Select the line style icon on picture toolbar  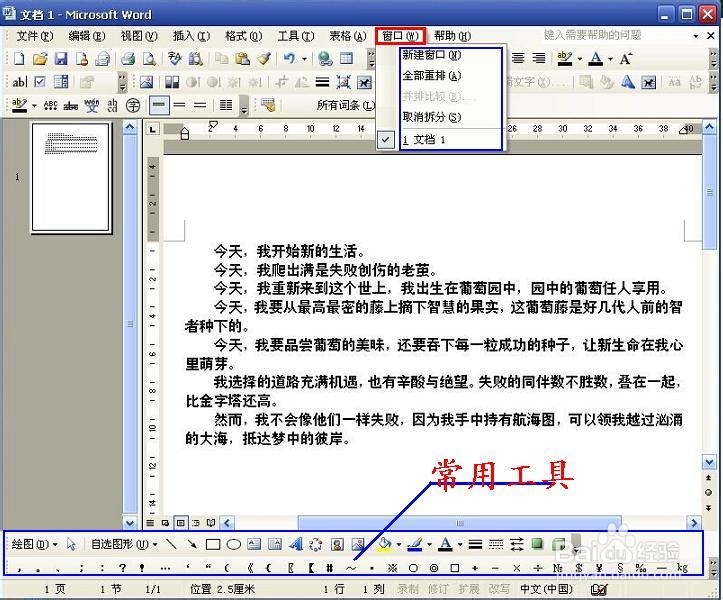(322, 83)
